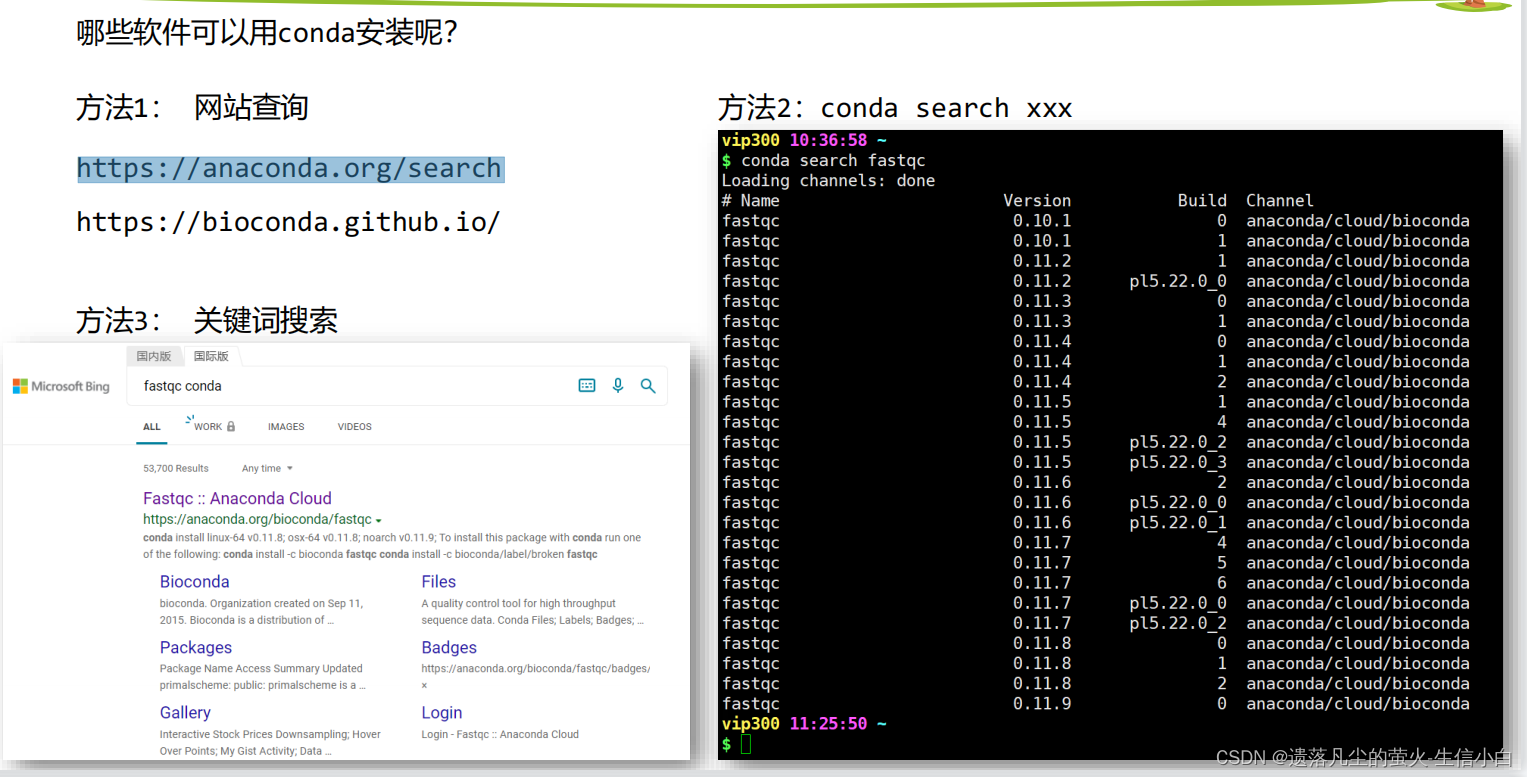1527x777 pixels.
Task: Open the Files sub-link
Action: pyautogui.click(x=438, y=582)
